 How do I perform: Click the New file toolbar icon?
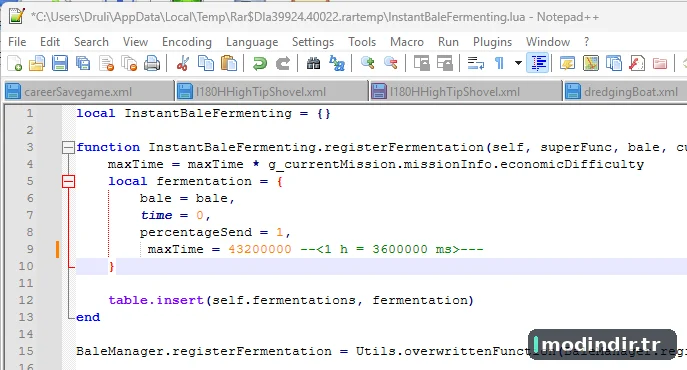15,63
